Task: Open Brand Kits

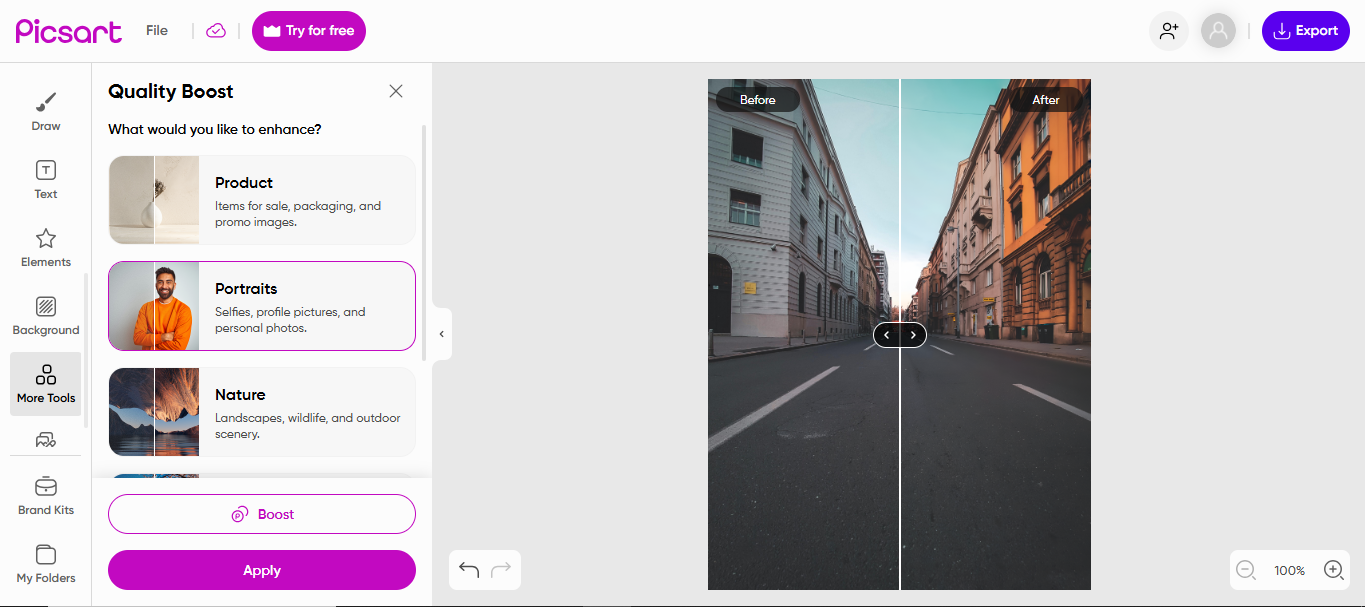Action: click(45, 494)
